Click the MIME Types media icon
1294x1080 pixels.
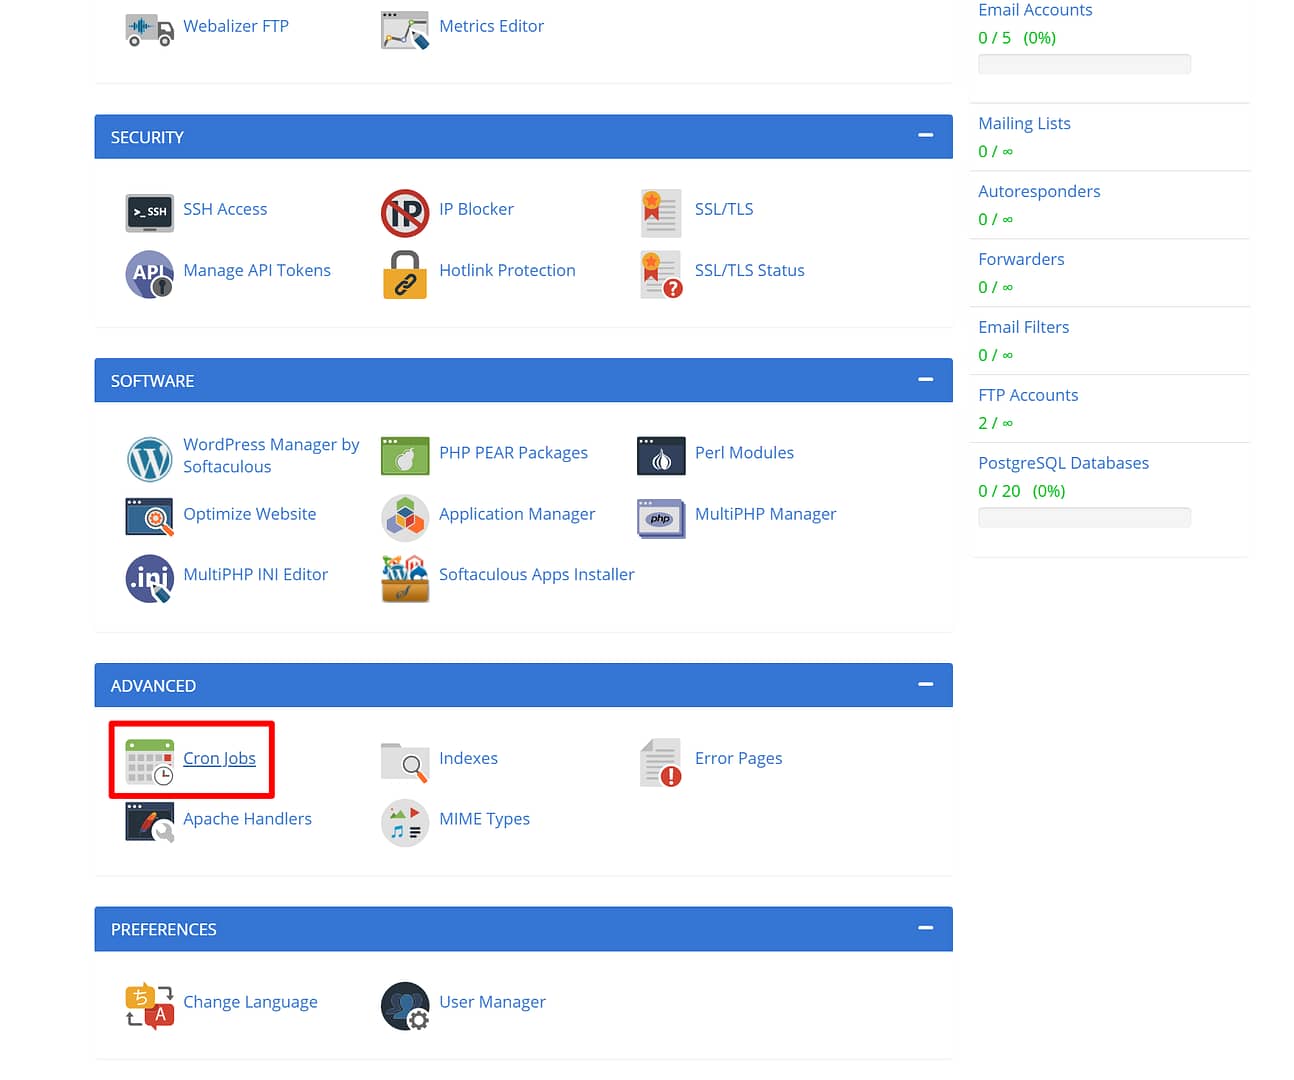point(405,823)
